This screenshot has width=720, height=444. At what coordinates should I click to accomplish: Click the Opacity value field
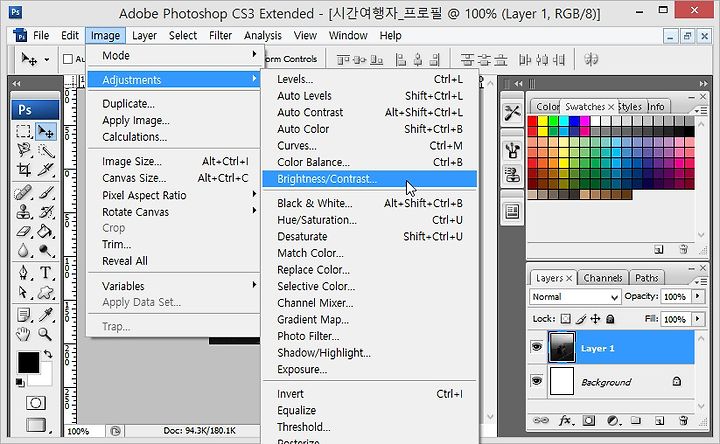(x=675, y=297)
